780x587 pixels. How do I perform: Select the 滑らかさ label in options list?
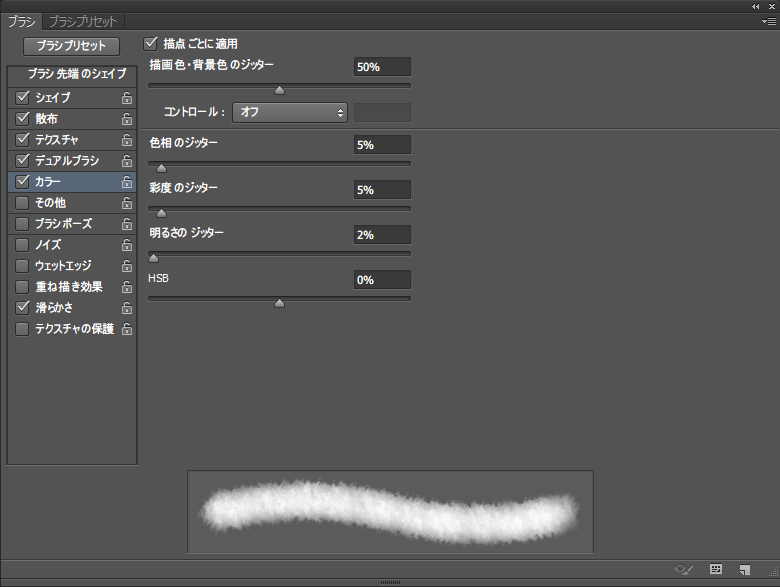(54, 308)
